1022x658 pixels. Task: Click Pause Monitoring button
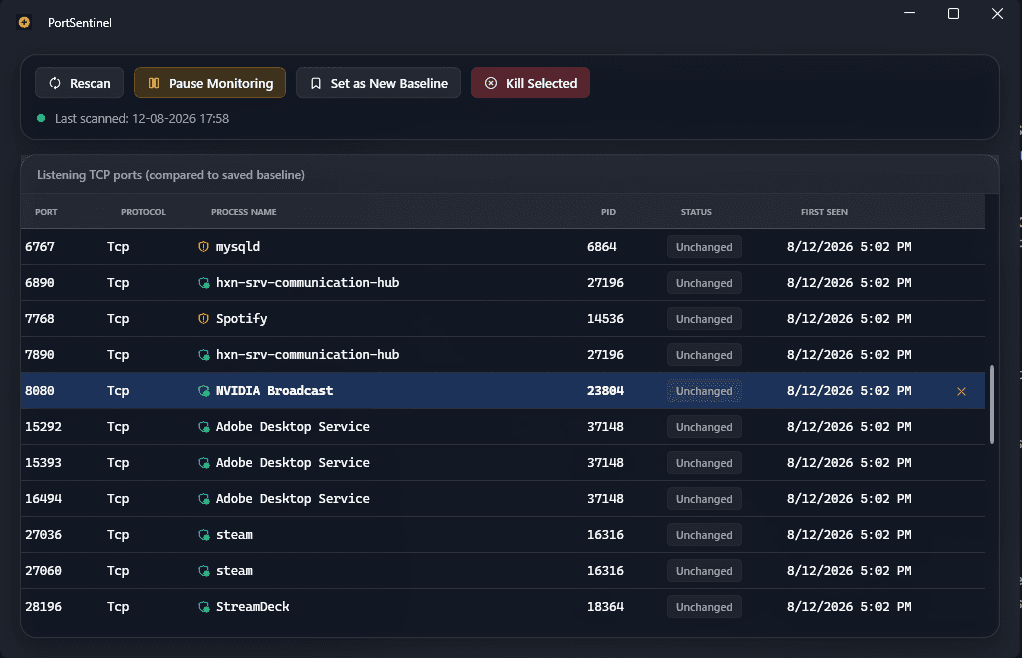point(210,83)
